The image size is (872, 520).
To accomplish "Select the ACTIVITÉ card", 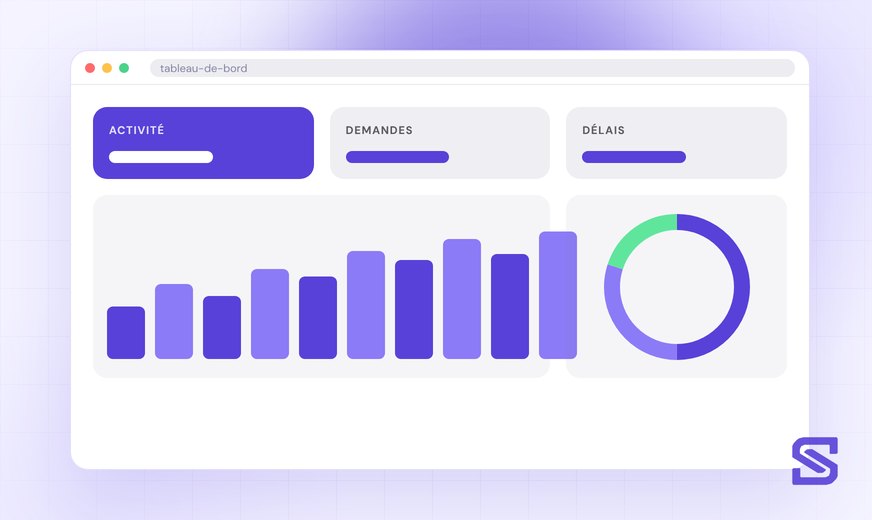I will click(204, 143).
